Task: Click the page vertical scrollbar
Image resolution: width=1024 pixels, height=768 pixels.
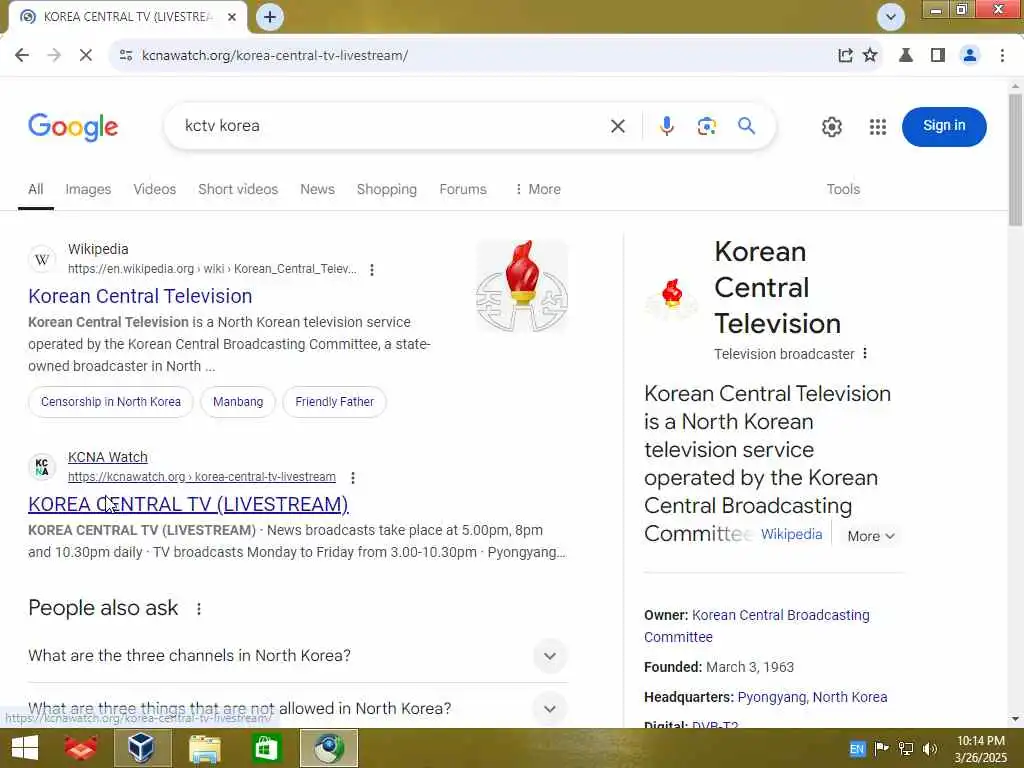Action: point(1015,160)
